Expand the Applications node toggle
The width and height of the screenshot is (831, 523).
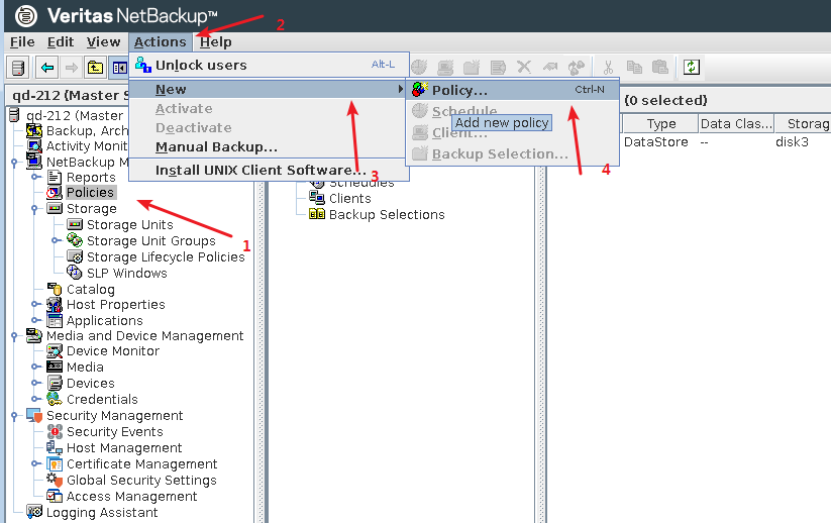point(35,320)
